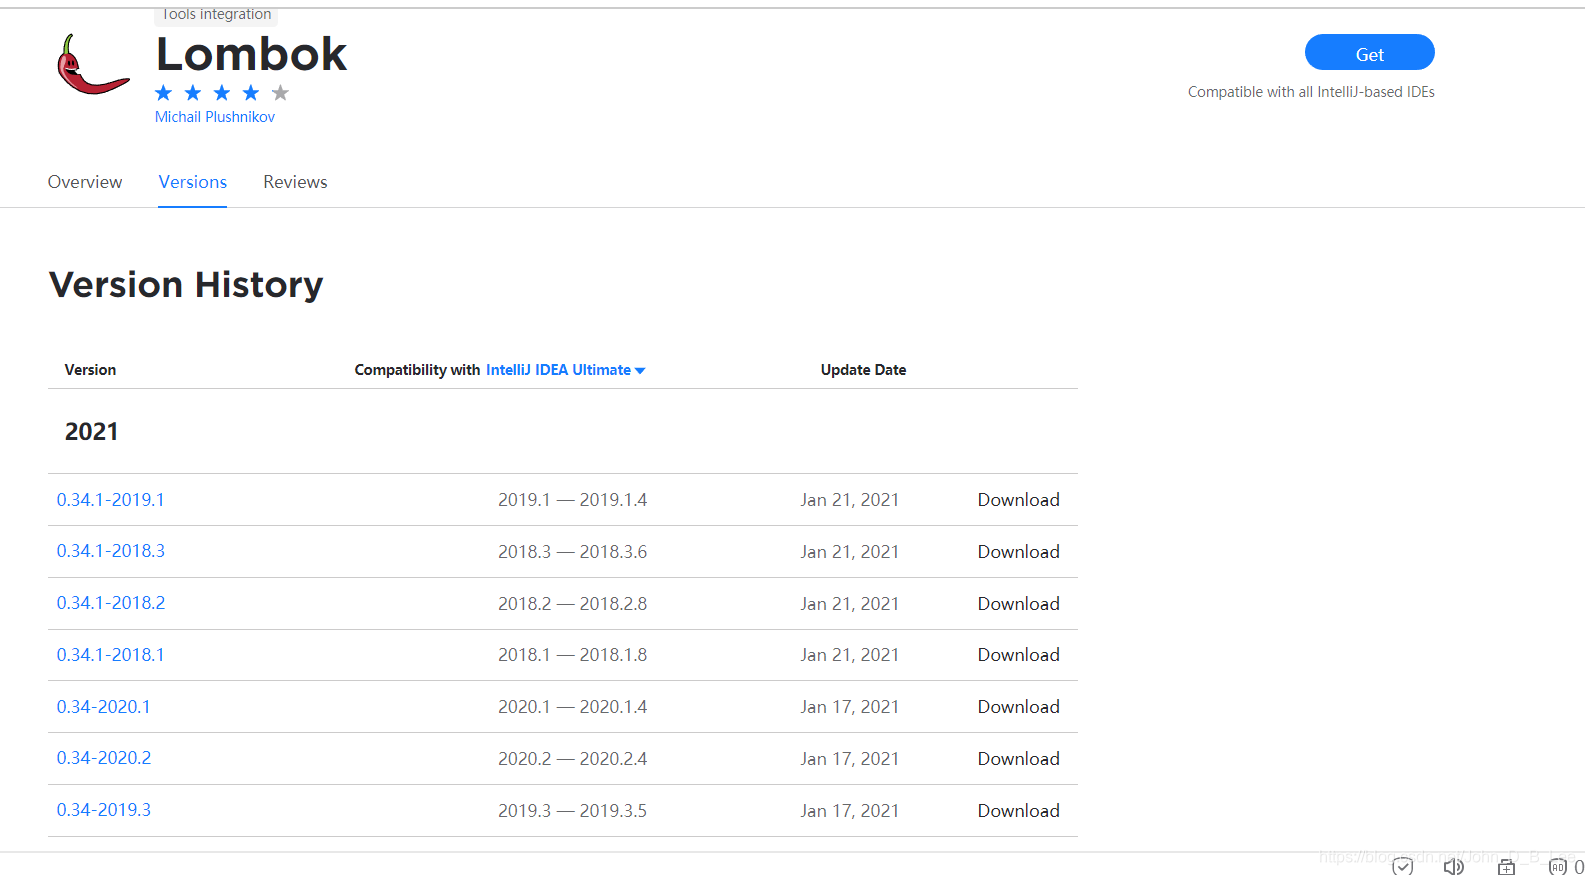Open version 0.34-2020.1 link
1585x875 pixels.
[x=104, y=707]
